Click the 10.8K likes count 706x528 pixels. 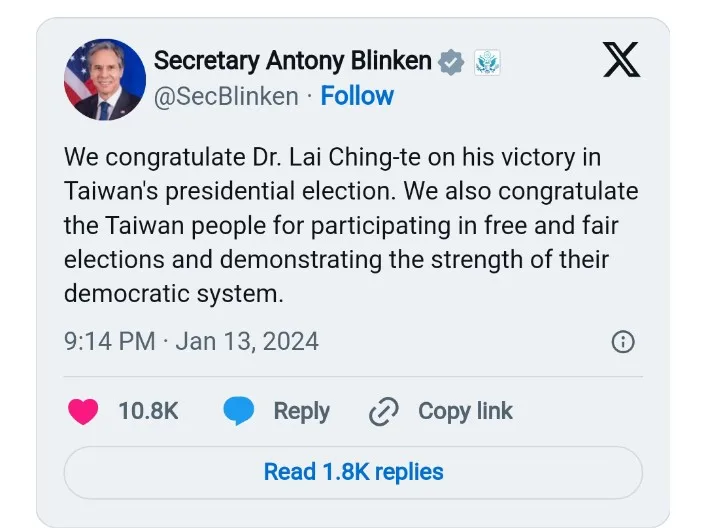point(148,411)
